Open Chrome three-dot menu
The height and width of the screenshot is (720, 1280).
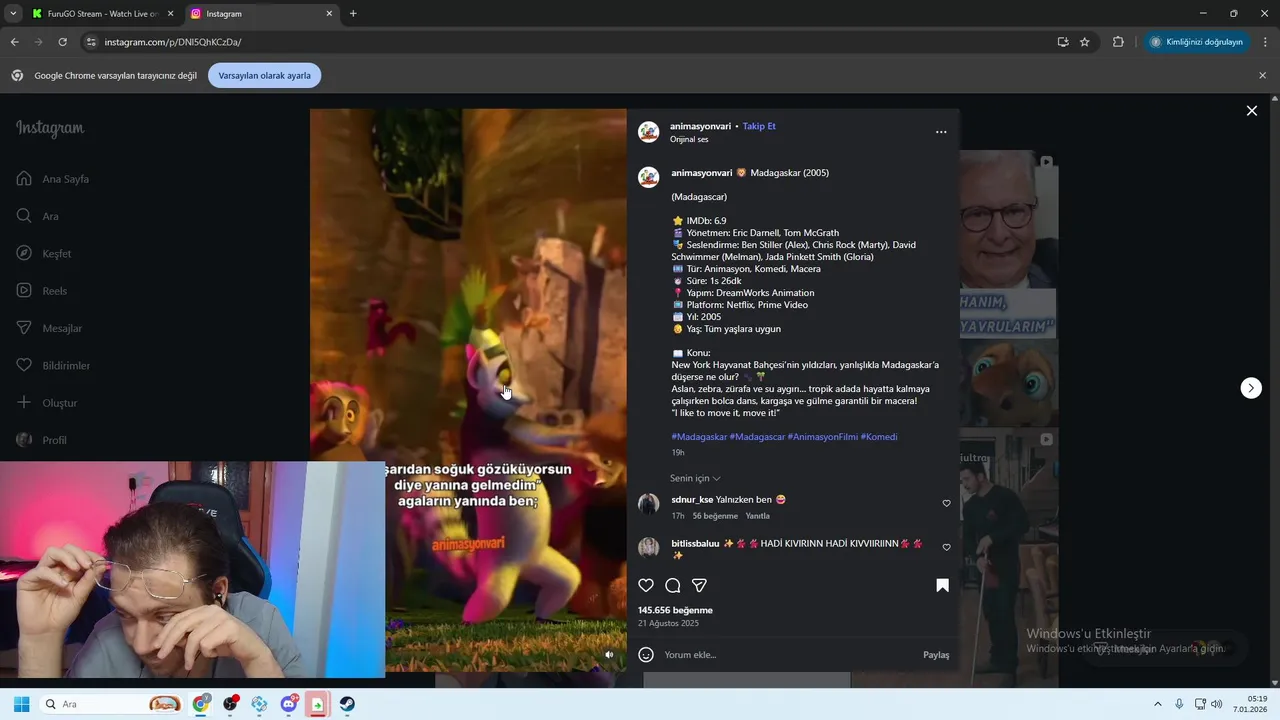(x=1266, y=42)
